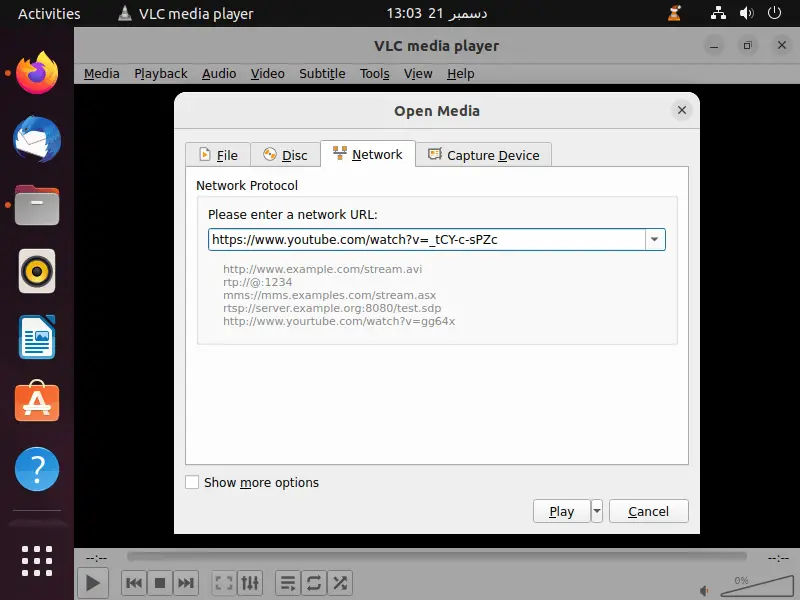The image size is (800, 600).
Task: Open LibreOffice Writer from dock
Action: pyautogui.click(x=37, y=337)
